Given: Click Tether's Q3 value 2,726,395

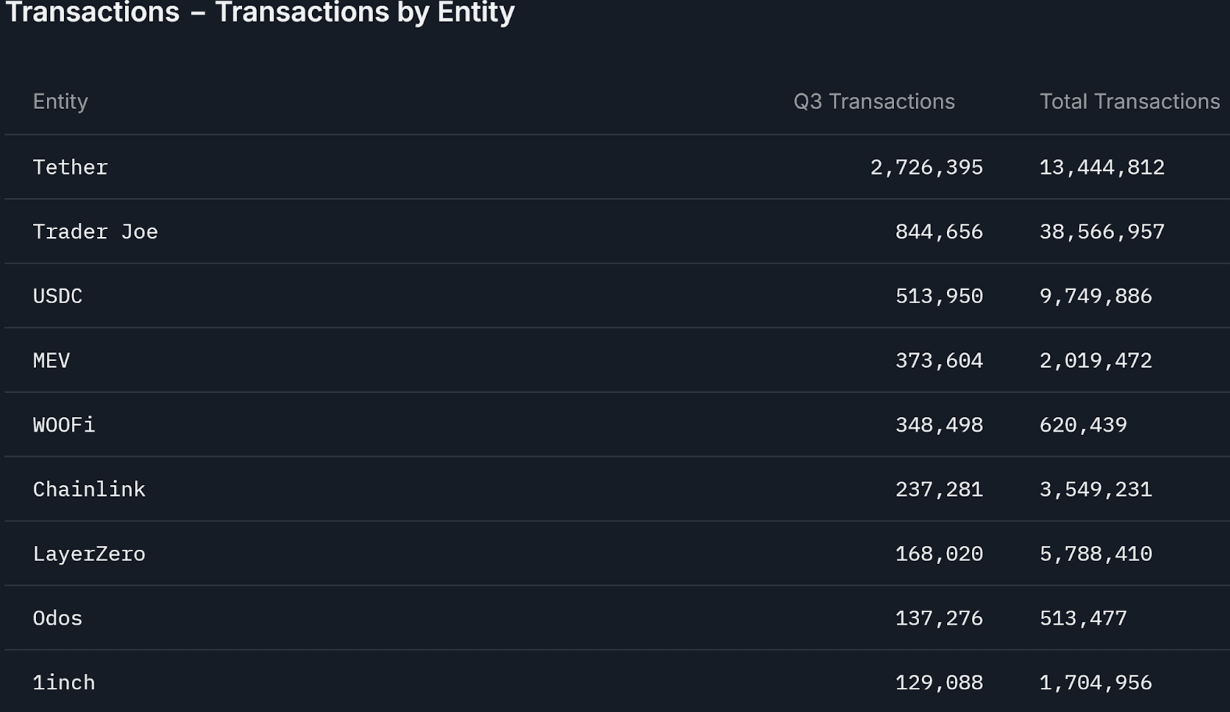Looking at the screenshot, I should coord(926,167).
